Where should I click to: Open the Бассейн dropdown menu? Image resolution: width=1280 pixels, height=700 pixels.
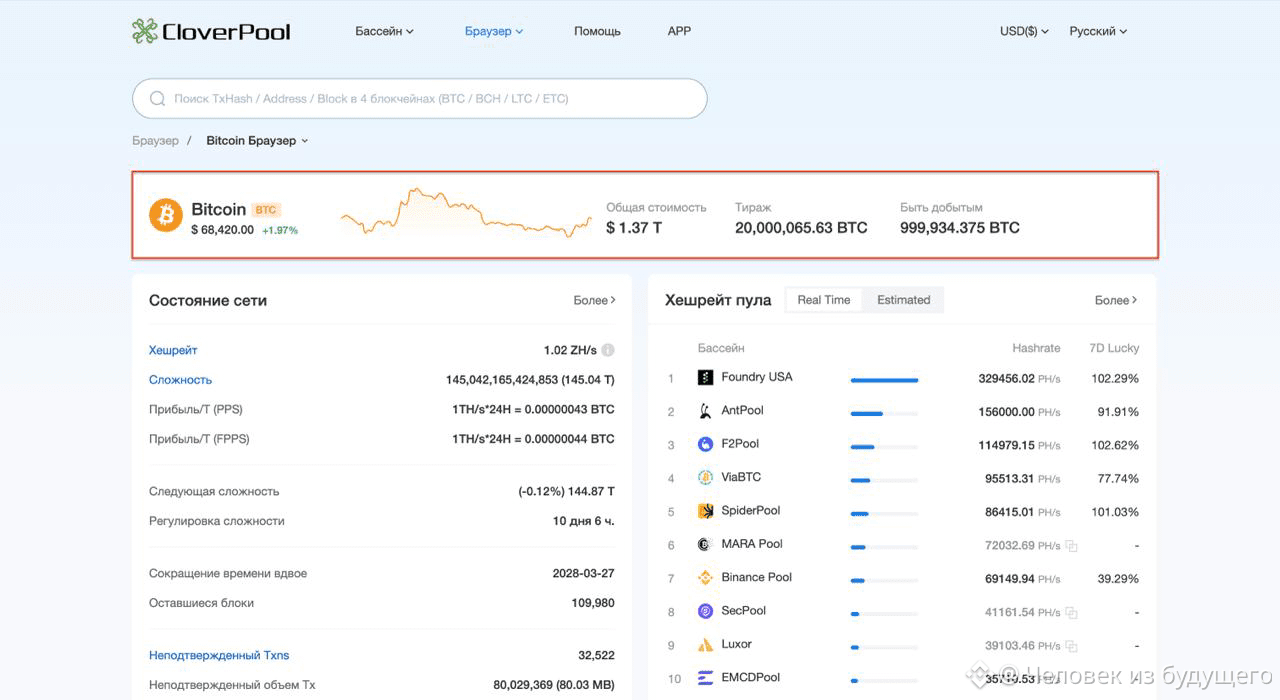click(x=384, y=31)
